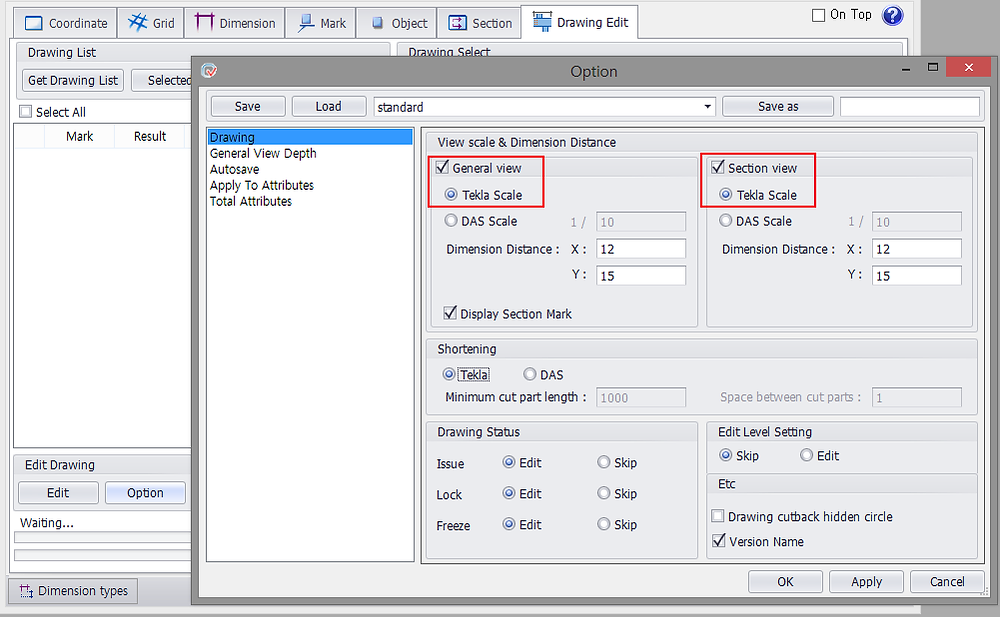Open the Object tab

[397, 23]
